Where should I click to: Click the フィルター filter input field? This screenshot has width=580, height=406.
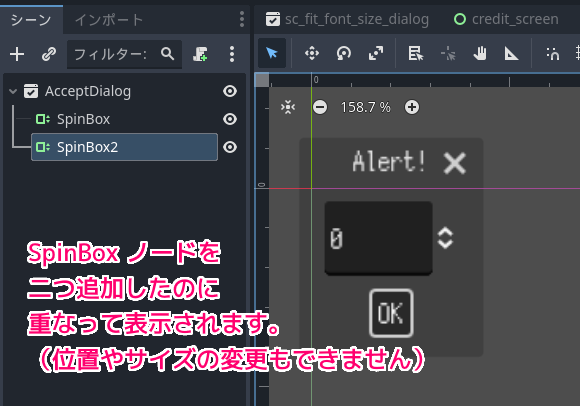(x=124, y=54)
